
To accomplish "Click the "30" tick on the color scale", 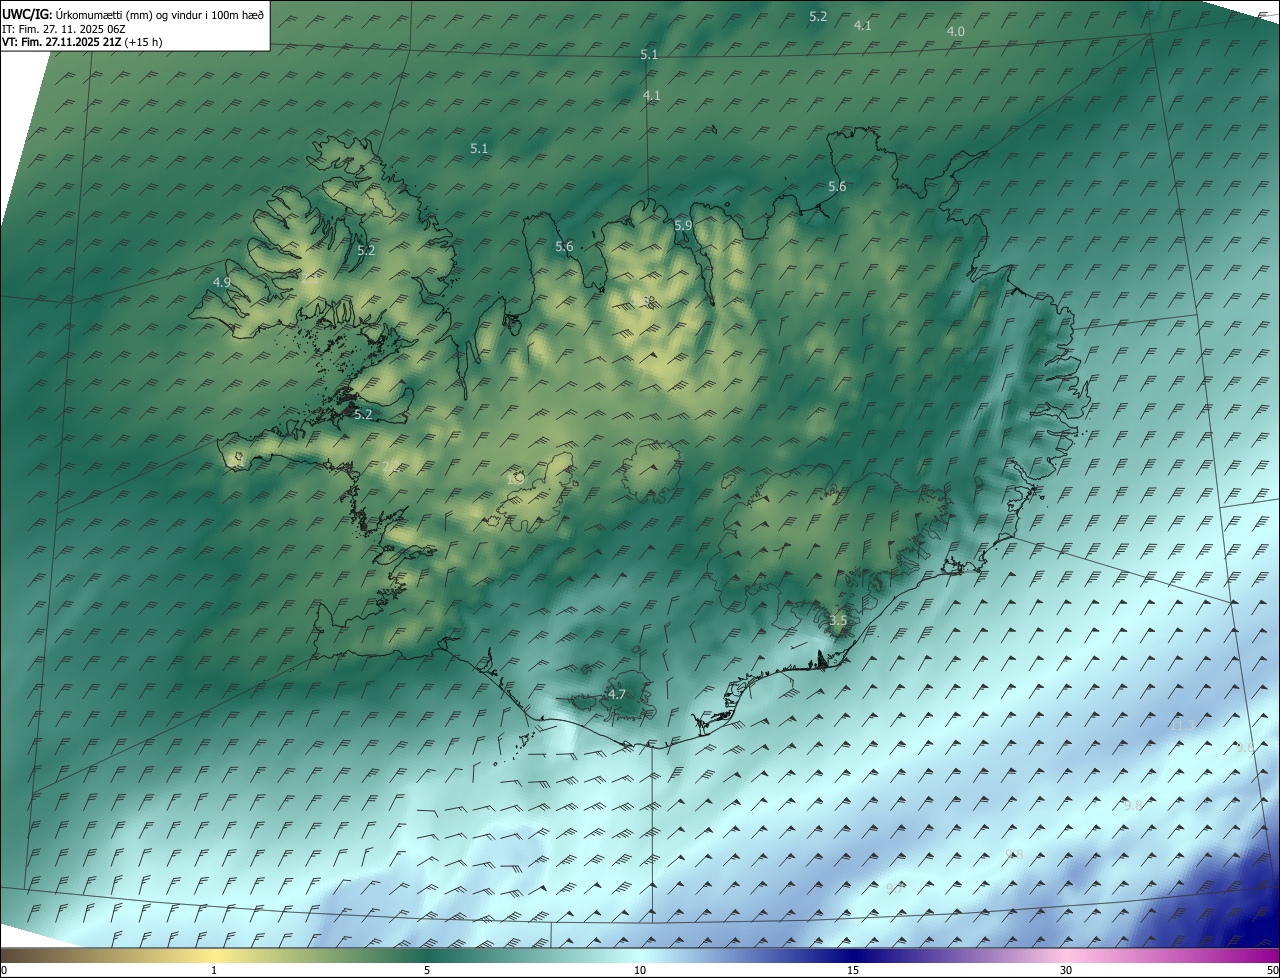I will (x=1066, y=970).
